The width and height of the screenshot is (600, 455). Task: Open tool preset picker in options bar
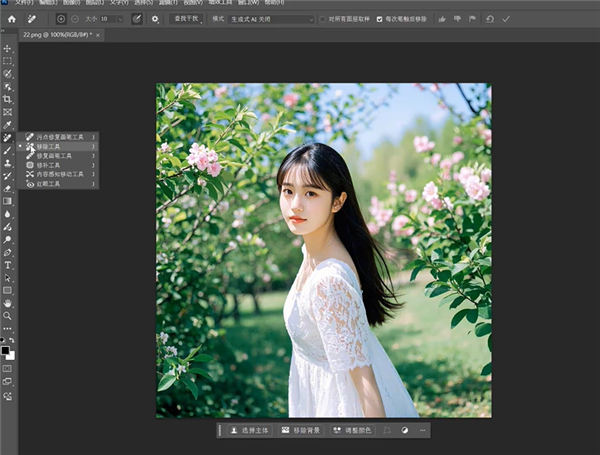point(32,19)
